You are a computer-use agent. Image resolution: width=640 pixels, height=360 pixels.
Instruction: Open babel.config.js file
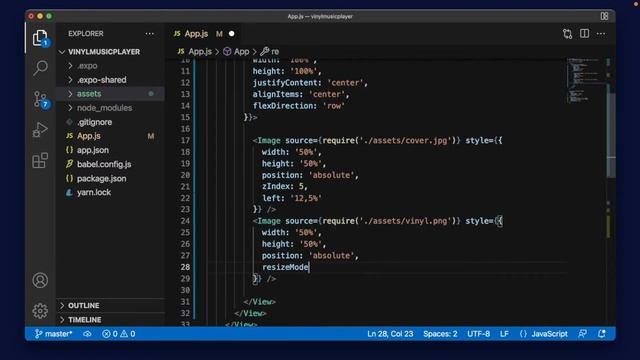pyautogui.click(x=111, y=164)
